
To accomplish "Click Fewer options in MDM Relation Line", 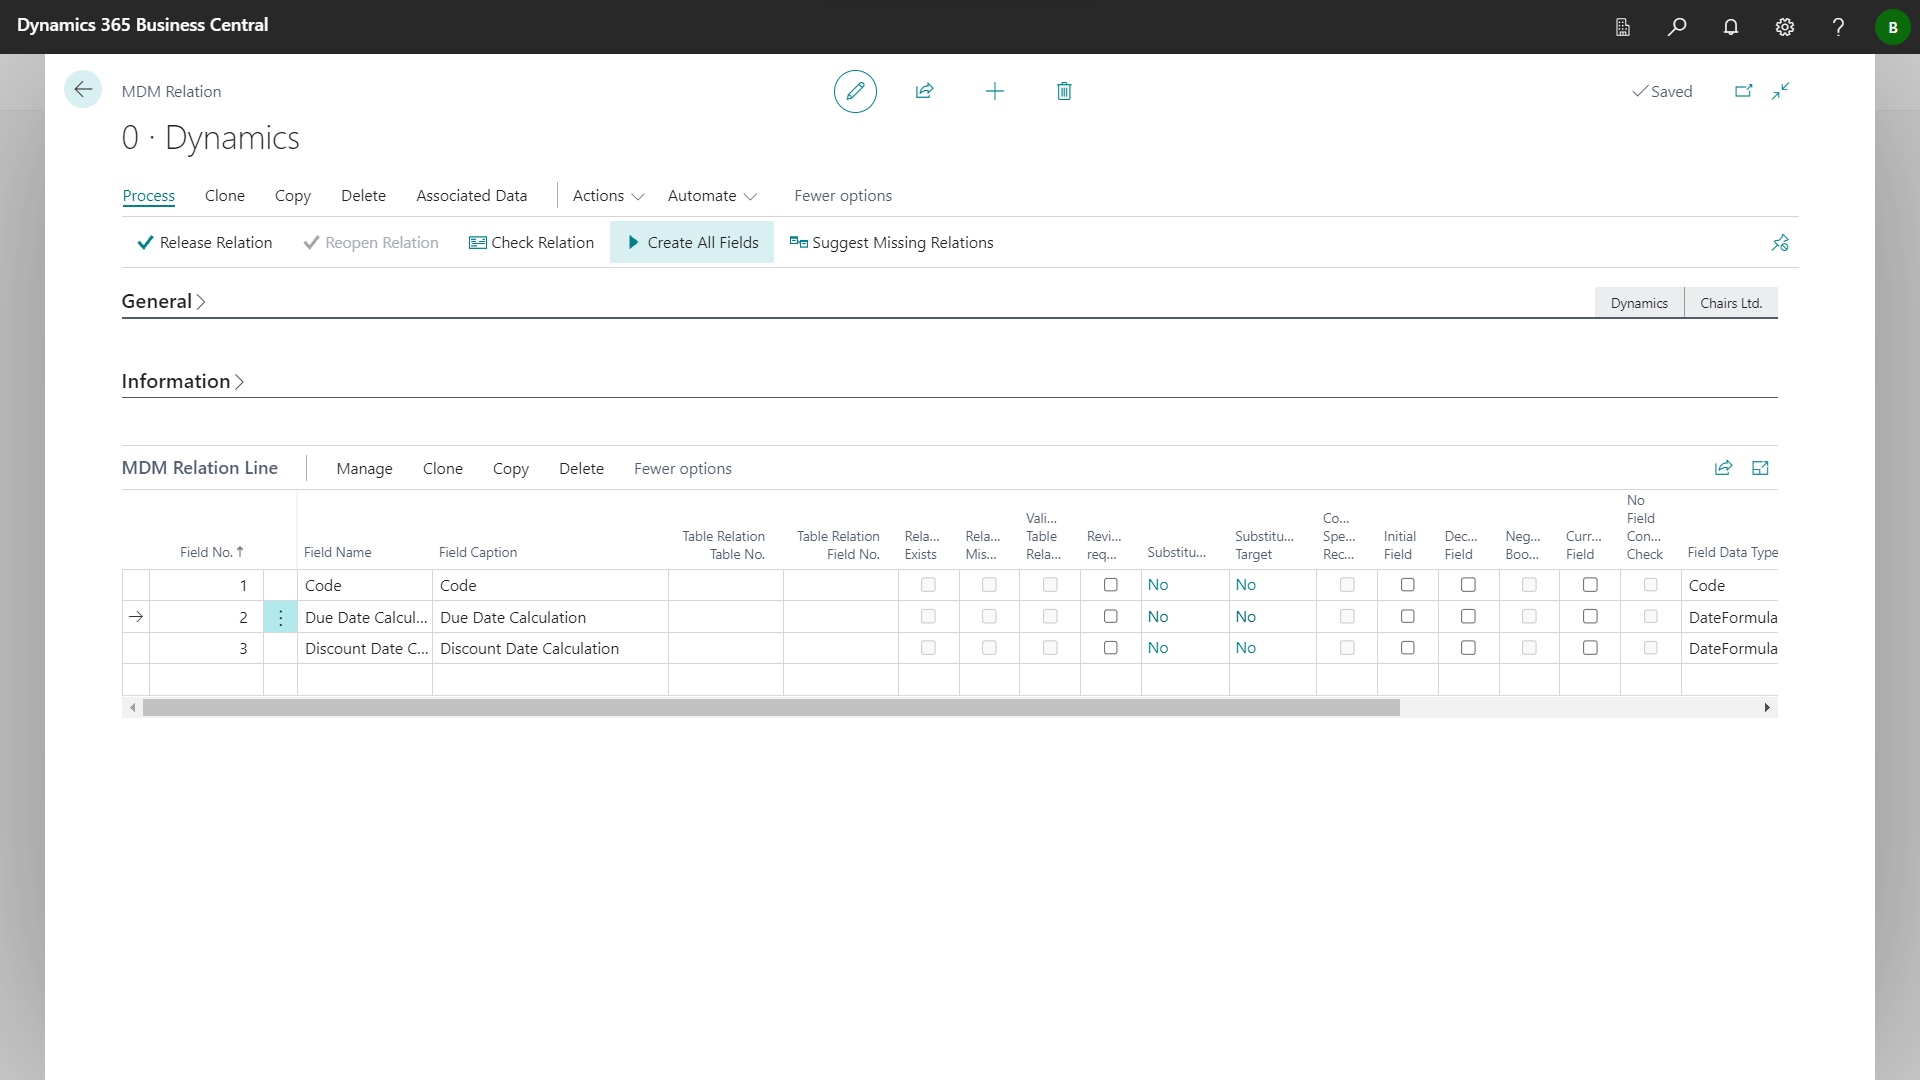I will pyautogui.click(x=683, y=469).
